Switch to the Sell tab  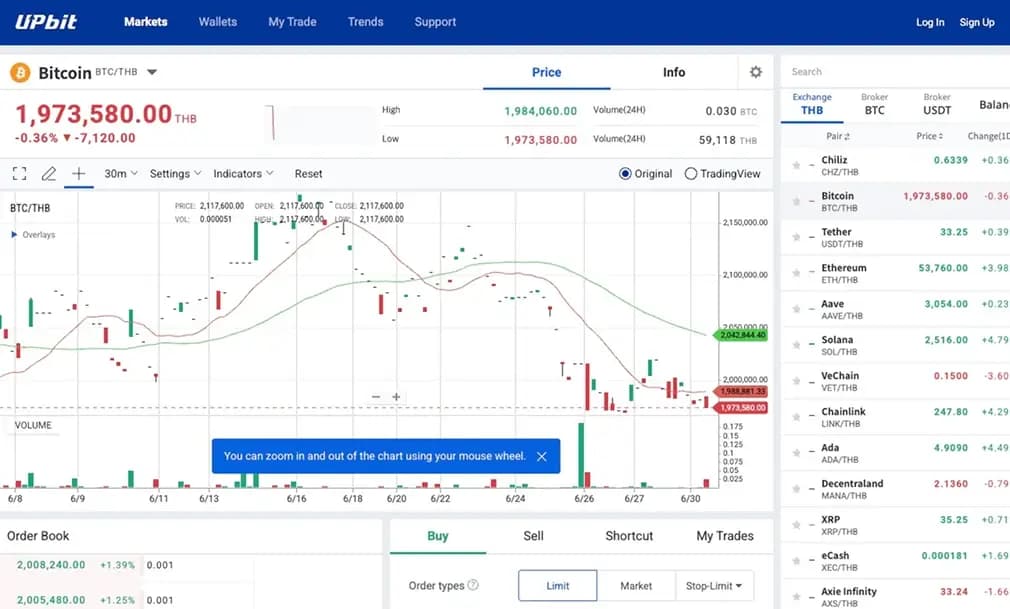(533, 536)
